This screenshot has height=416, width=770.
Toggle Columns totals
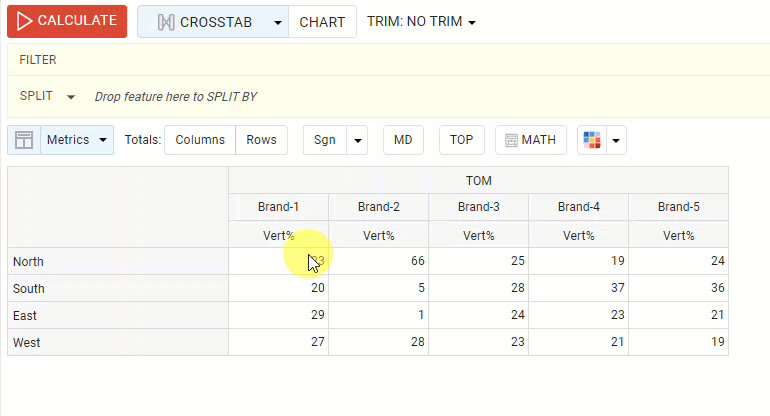(200, 140)
